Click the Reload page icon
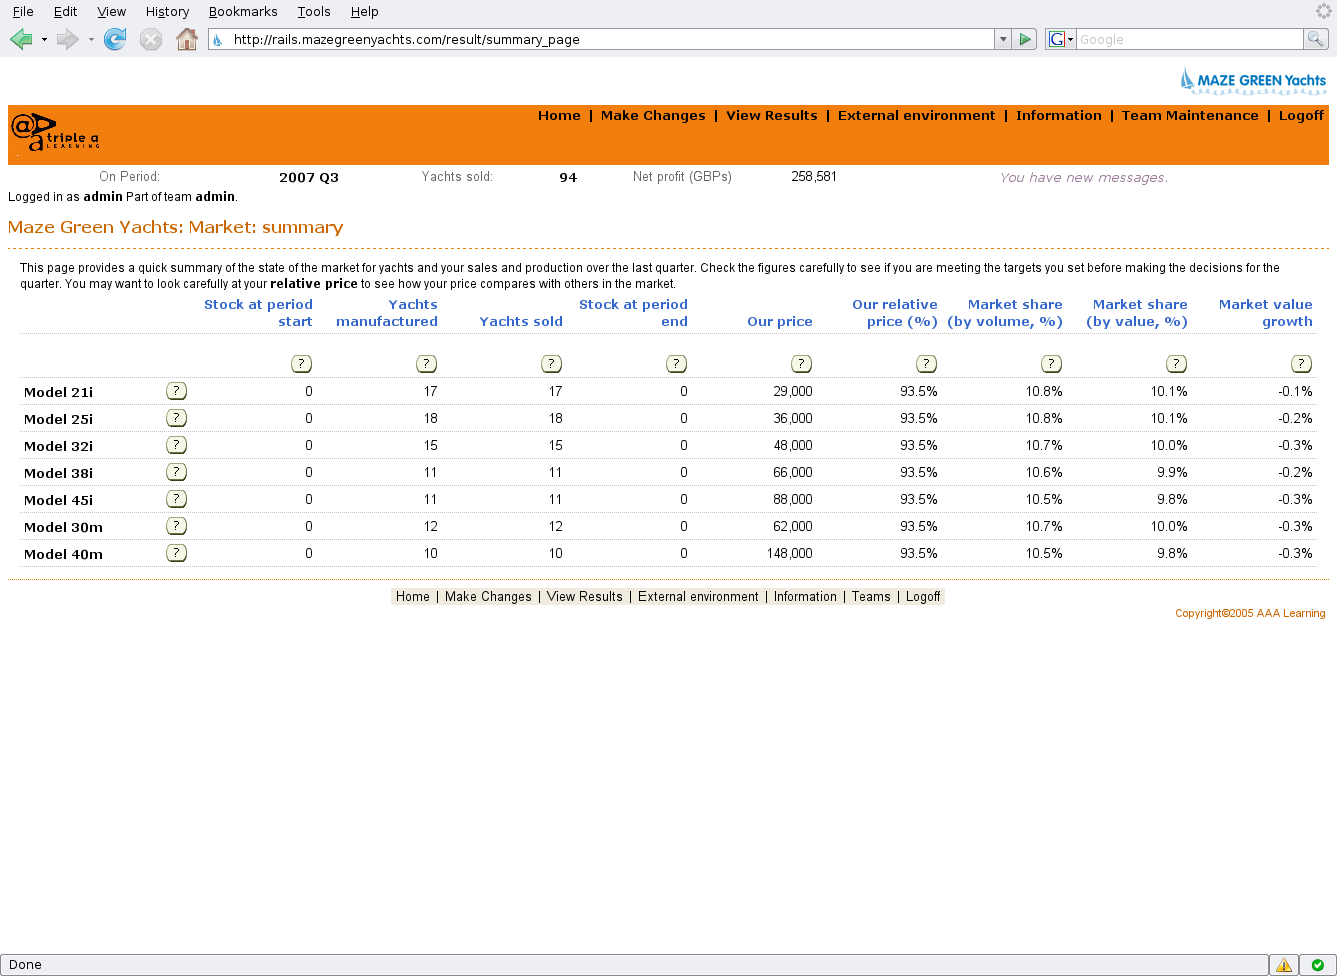 click(x=115, y=39)
